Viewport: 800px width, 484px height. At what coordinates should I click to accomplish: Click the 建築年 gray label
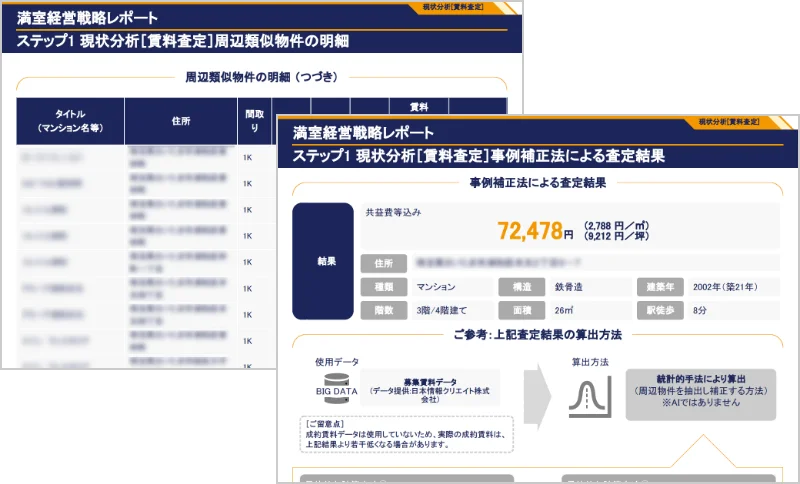pos(658,287)
